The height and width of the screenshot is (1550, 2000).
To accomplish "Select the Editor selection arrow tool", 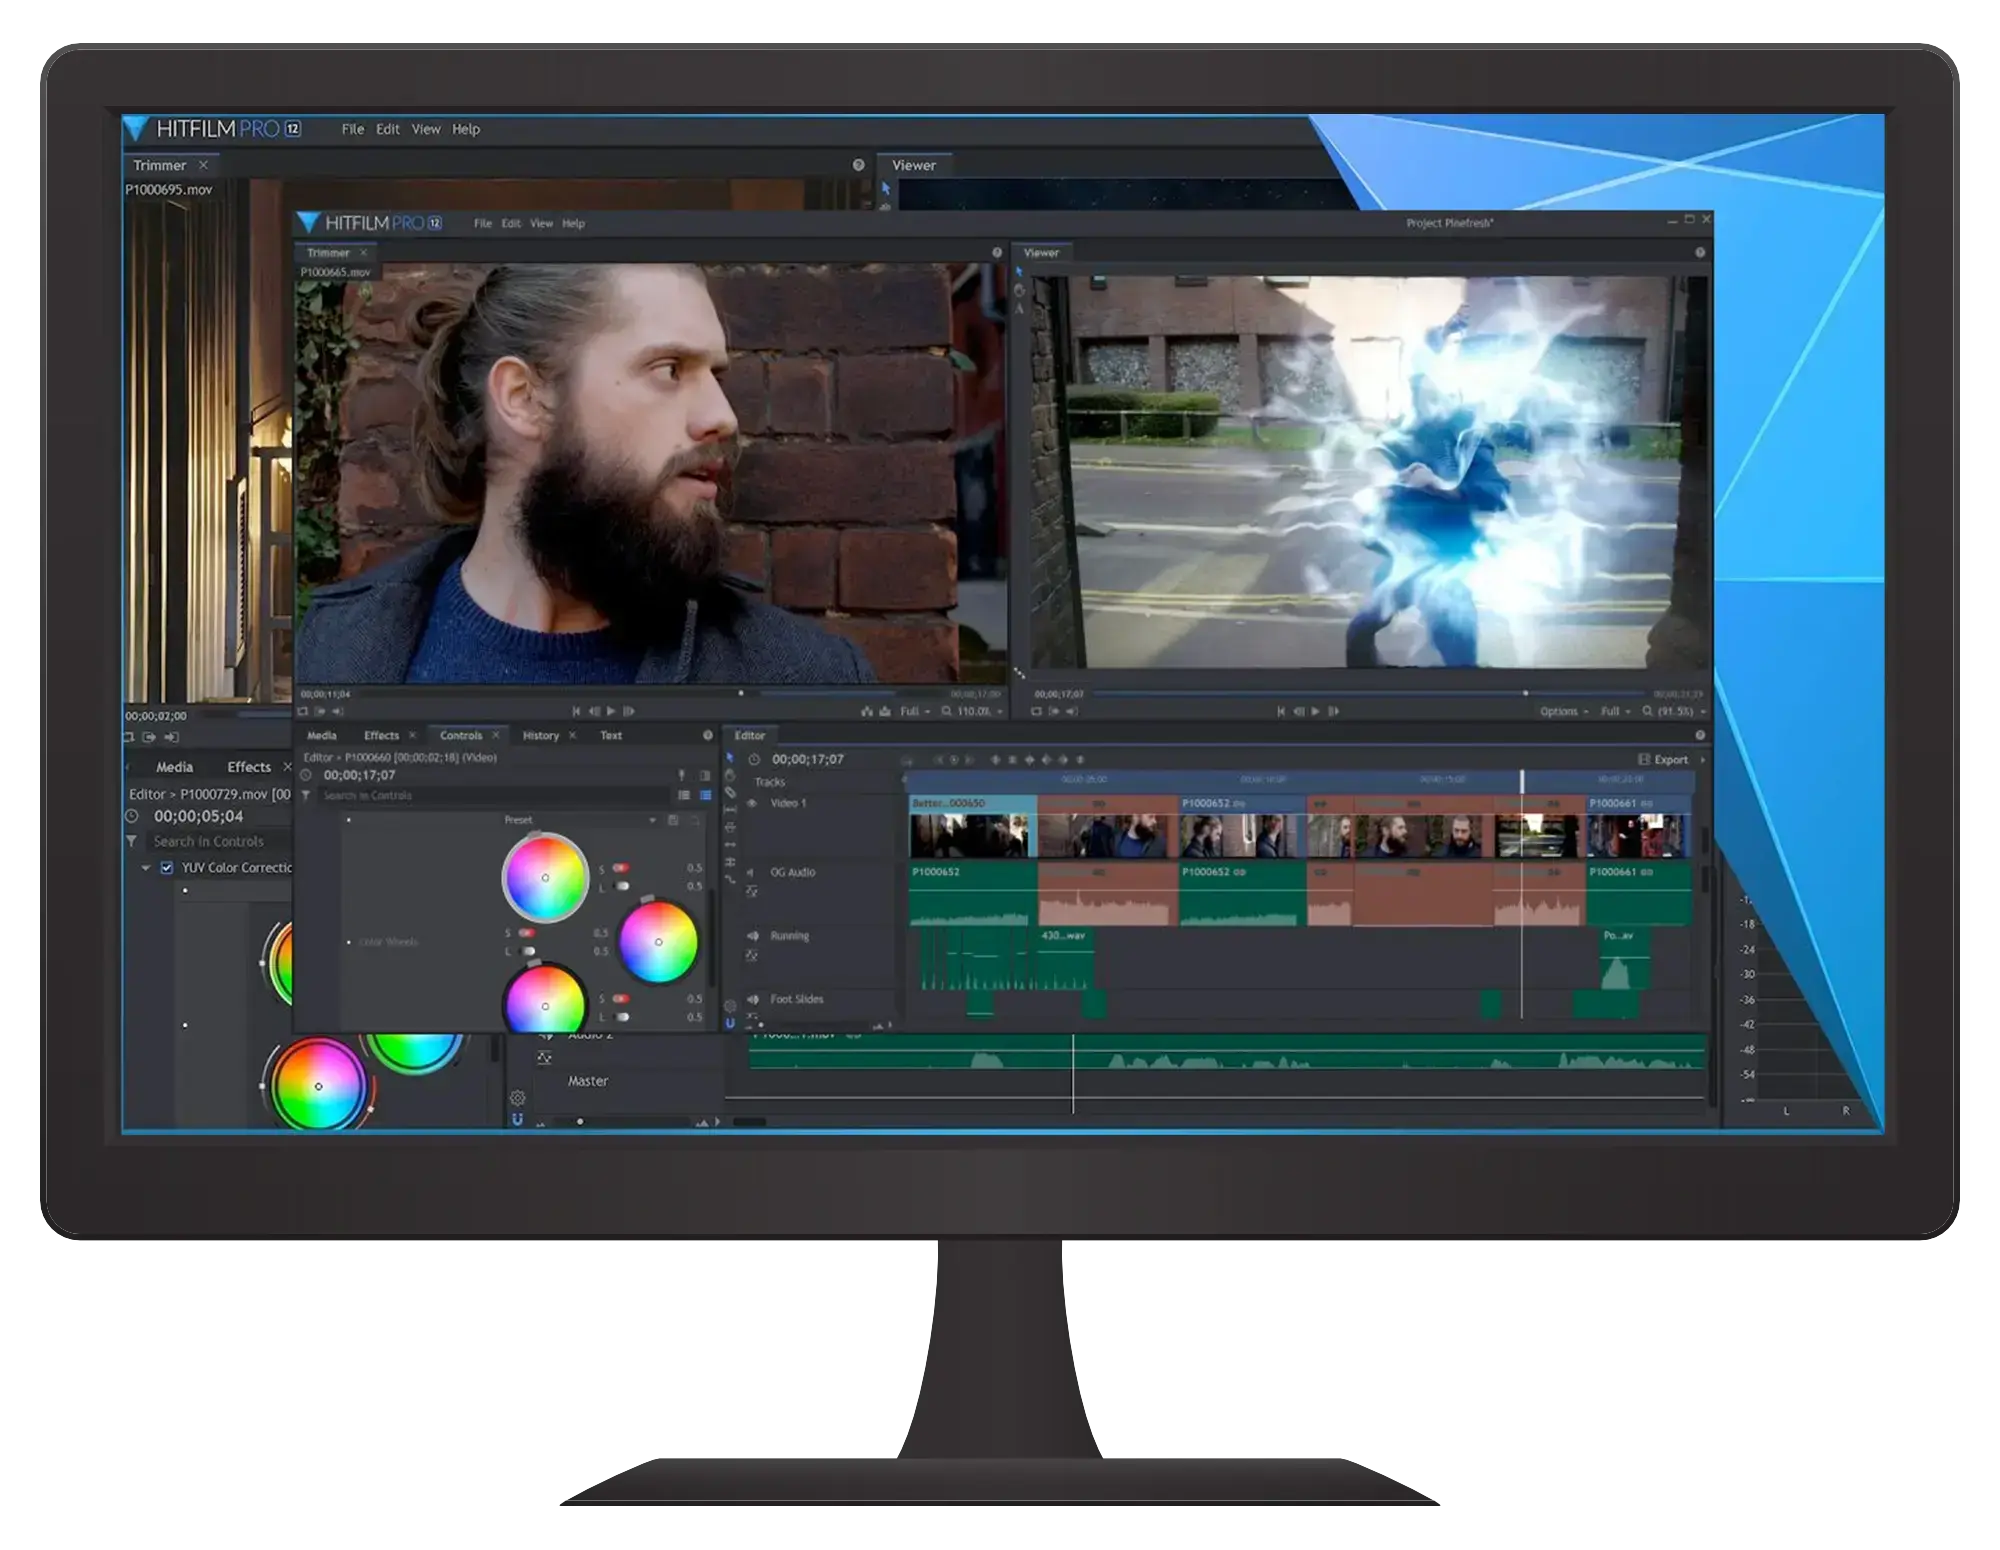I will pos(729,758).
